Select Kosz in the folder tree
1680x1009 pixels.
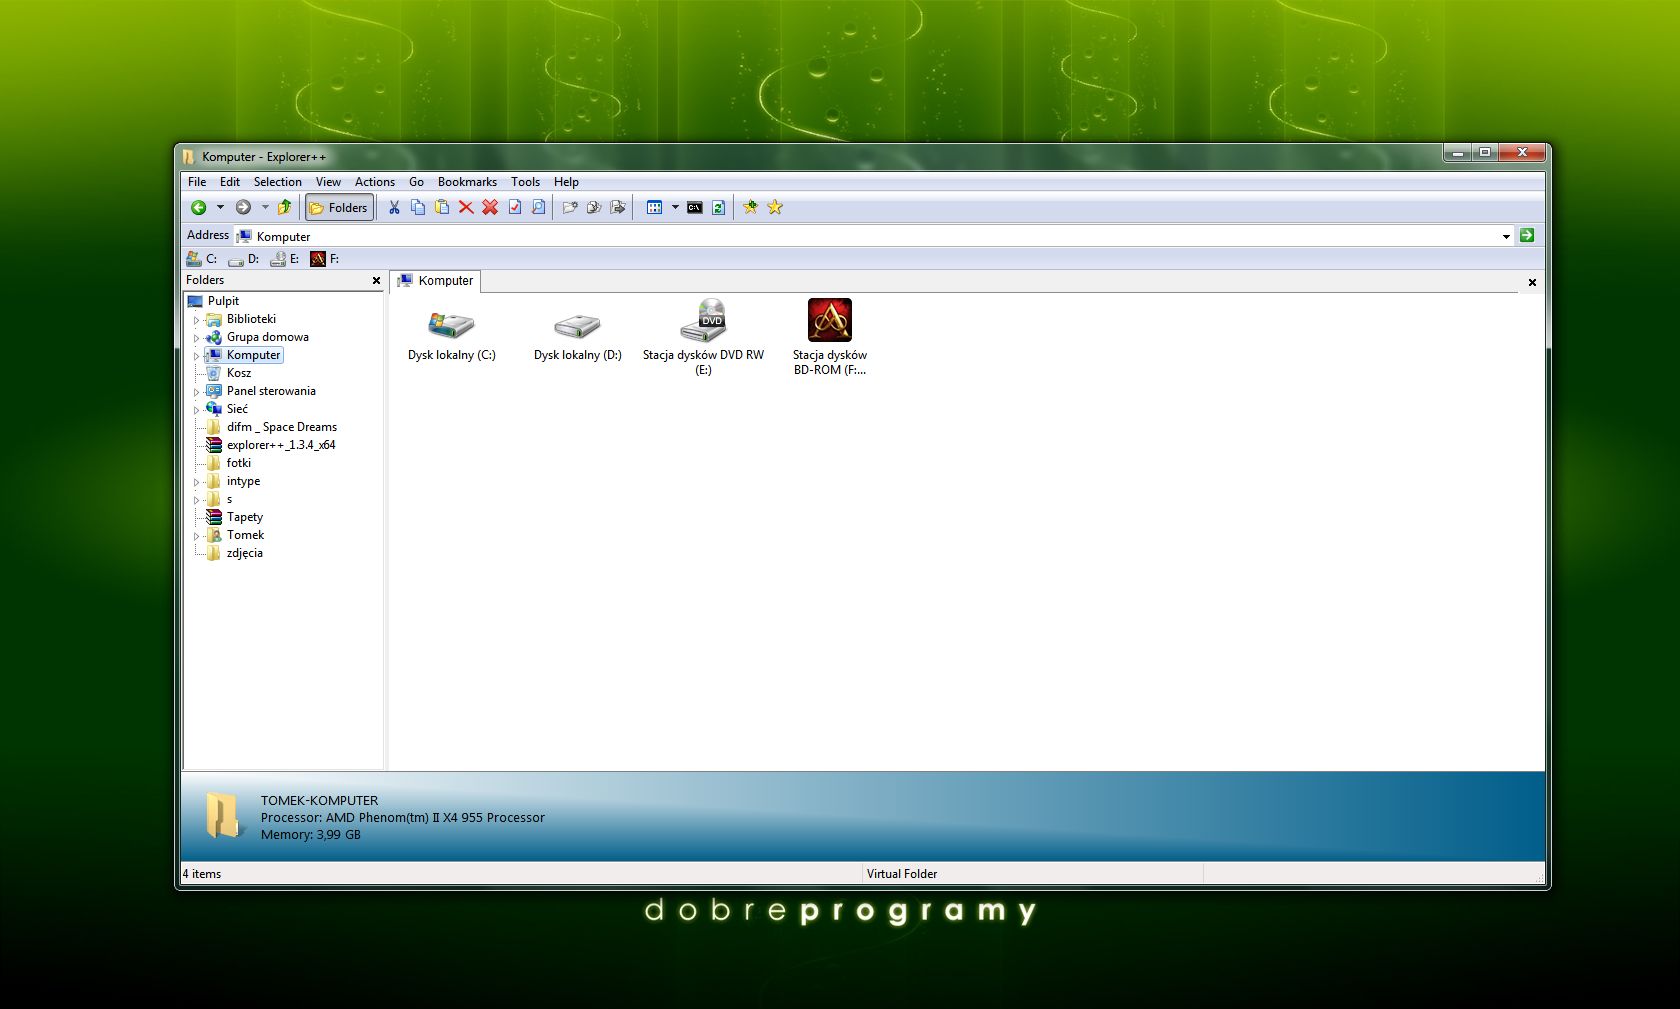pos(238,373)
